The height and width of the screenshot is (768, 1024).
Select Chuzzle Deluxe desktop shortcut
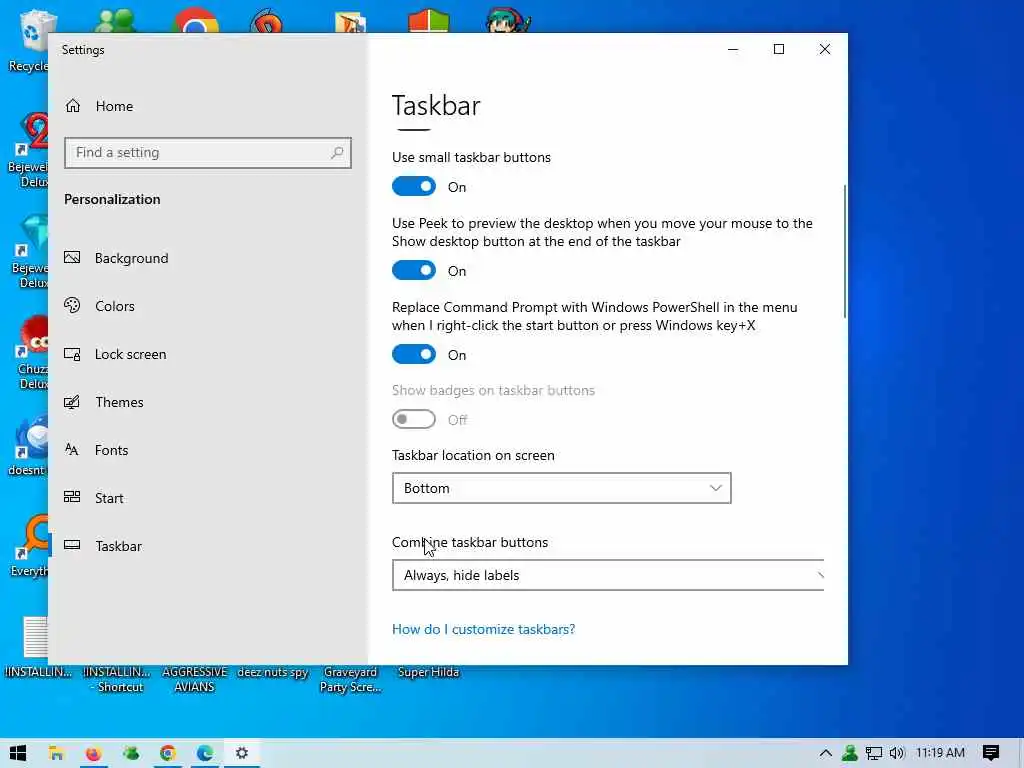31,353
